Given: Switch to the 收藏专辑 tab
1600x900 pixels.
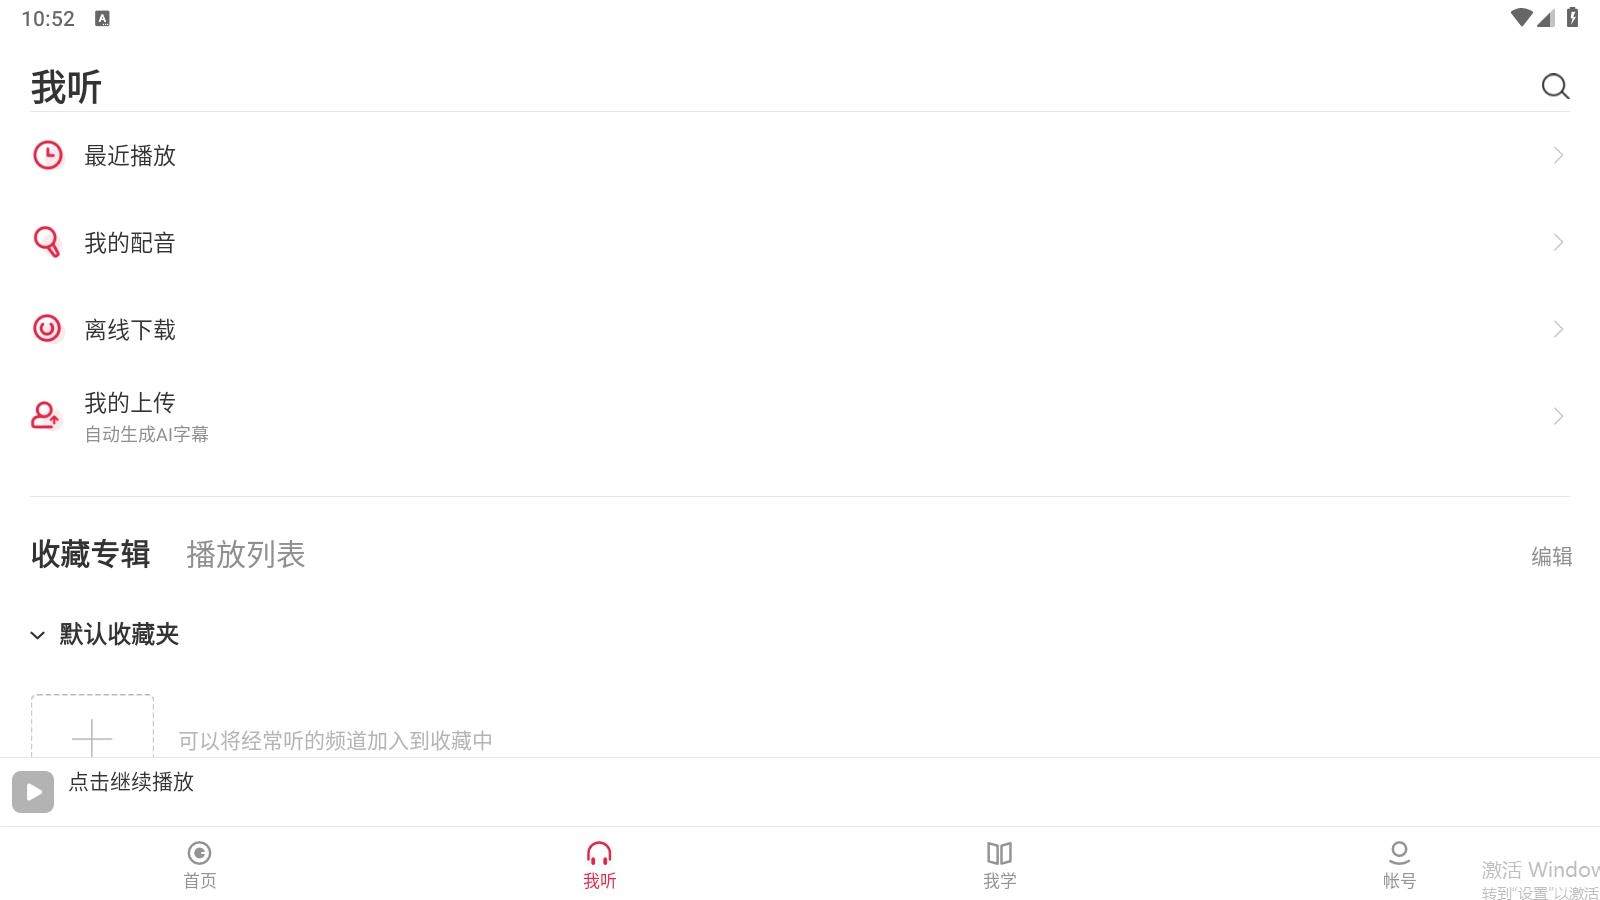Looking at the screenshot, I should (91, 554).
